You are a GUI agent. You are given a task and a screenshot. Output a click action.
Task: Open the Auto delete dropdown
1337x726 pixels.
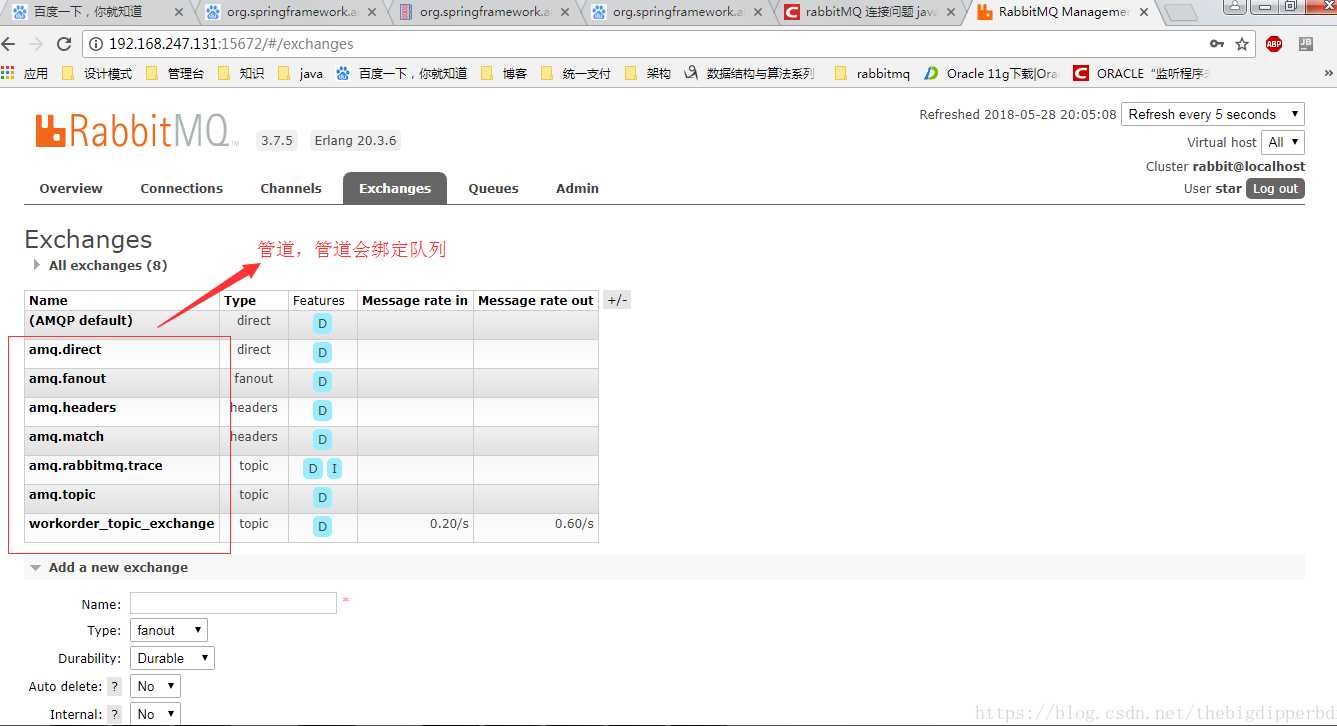[x=155, y=686]
